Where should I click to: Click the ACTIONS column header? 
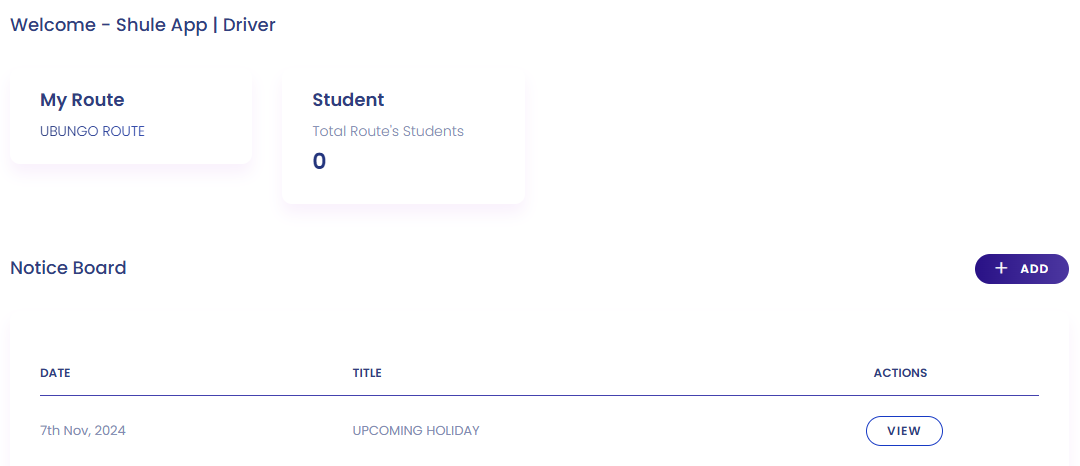tap(900, 373)
